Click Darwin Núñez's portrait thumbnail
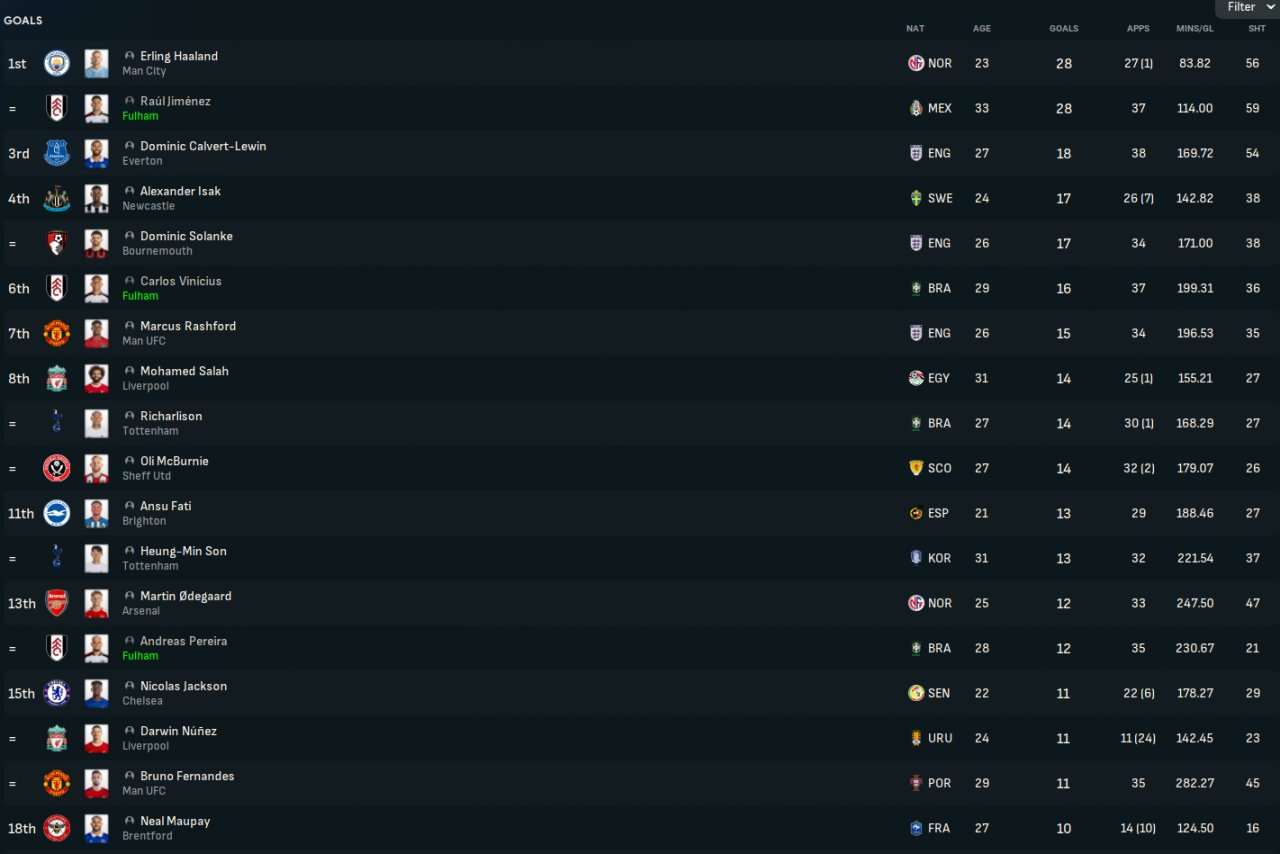The height and width of the screenshot is (854, 1280). 96,738
